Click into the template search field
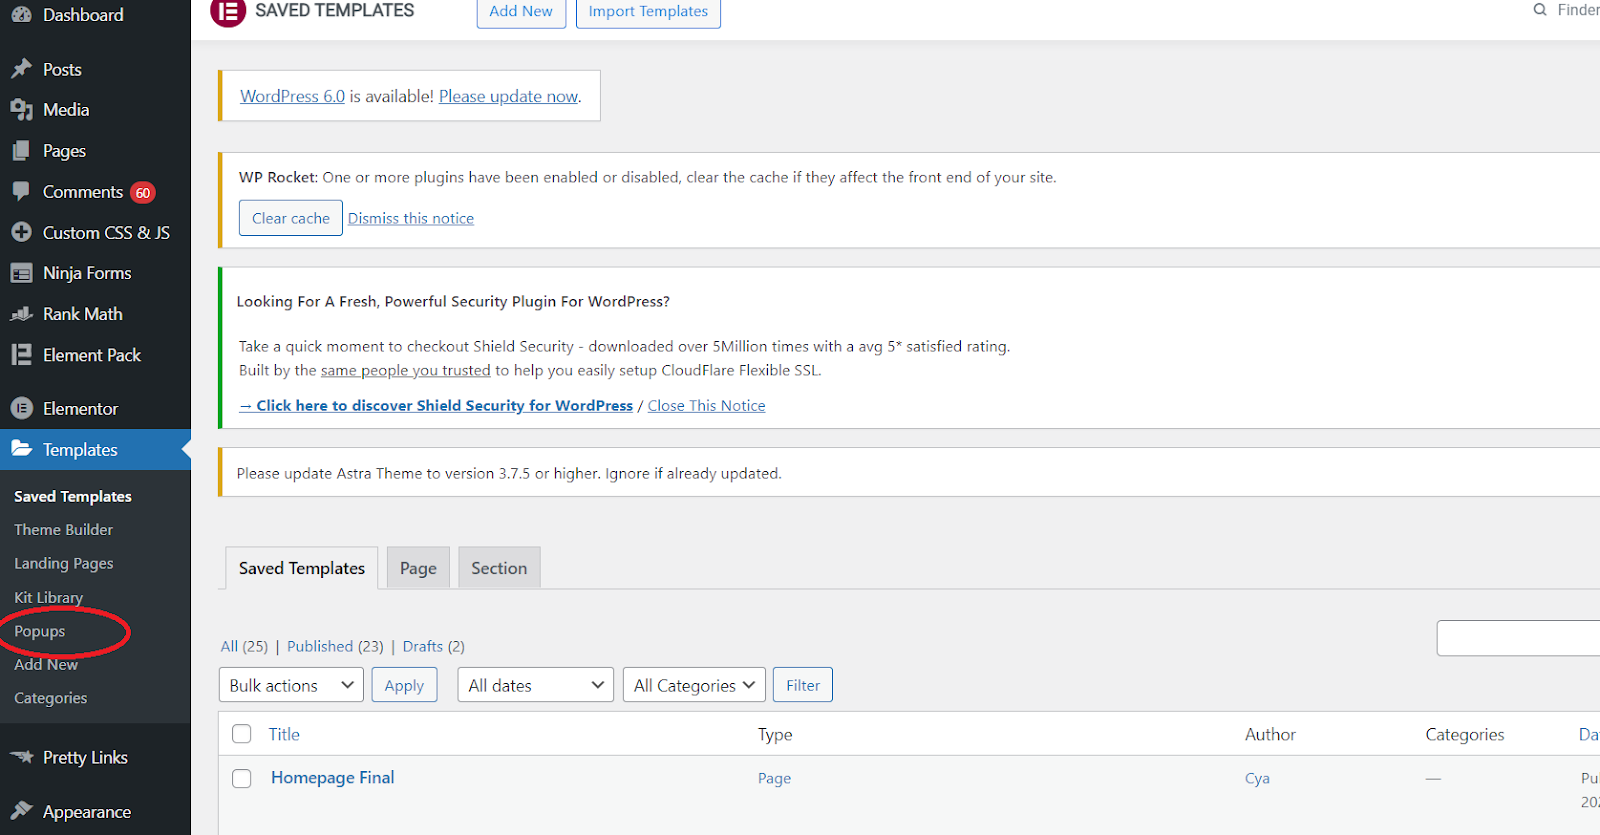This screenshot has height=835, width=1600. pos(1518,638)
